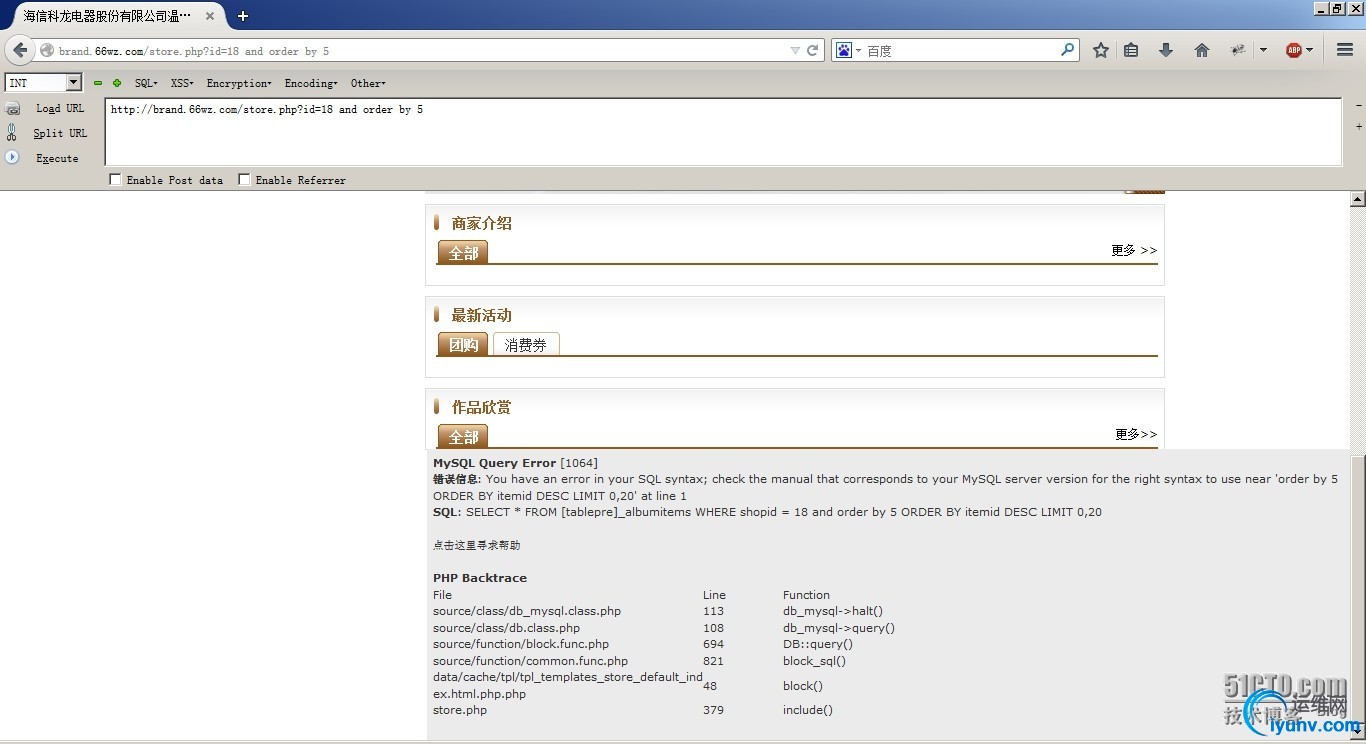This screenshot has height=744, width=1366.
Task: Click the green plus HackBar button
Action: pos(117,83)
